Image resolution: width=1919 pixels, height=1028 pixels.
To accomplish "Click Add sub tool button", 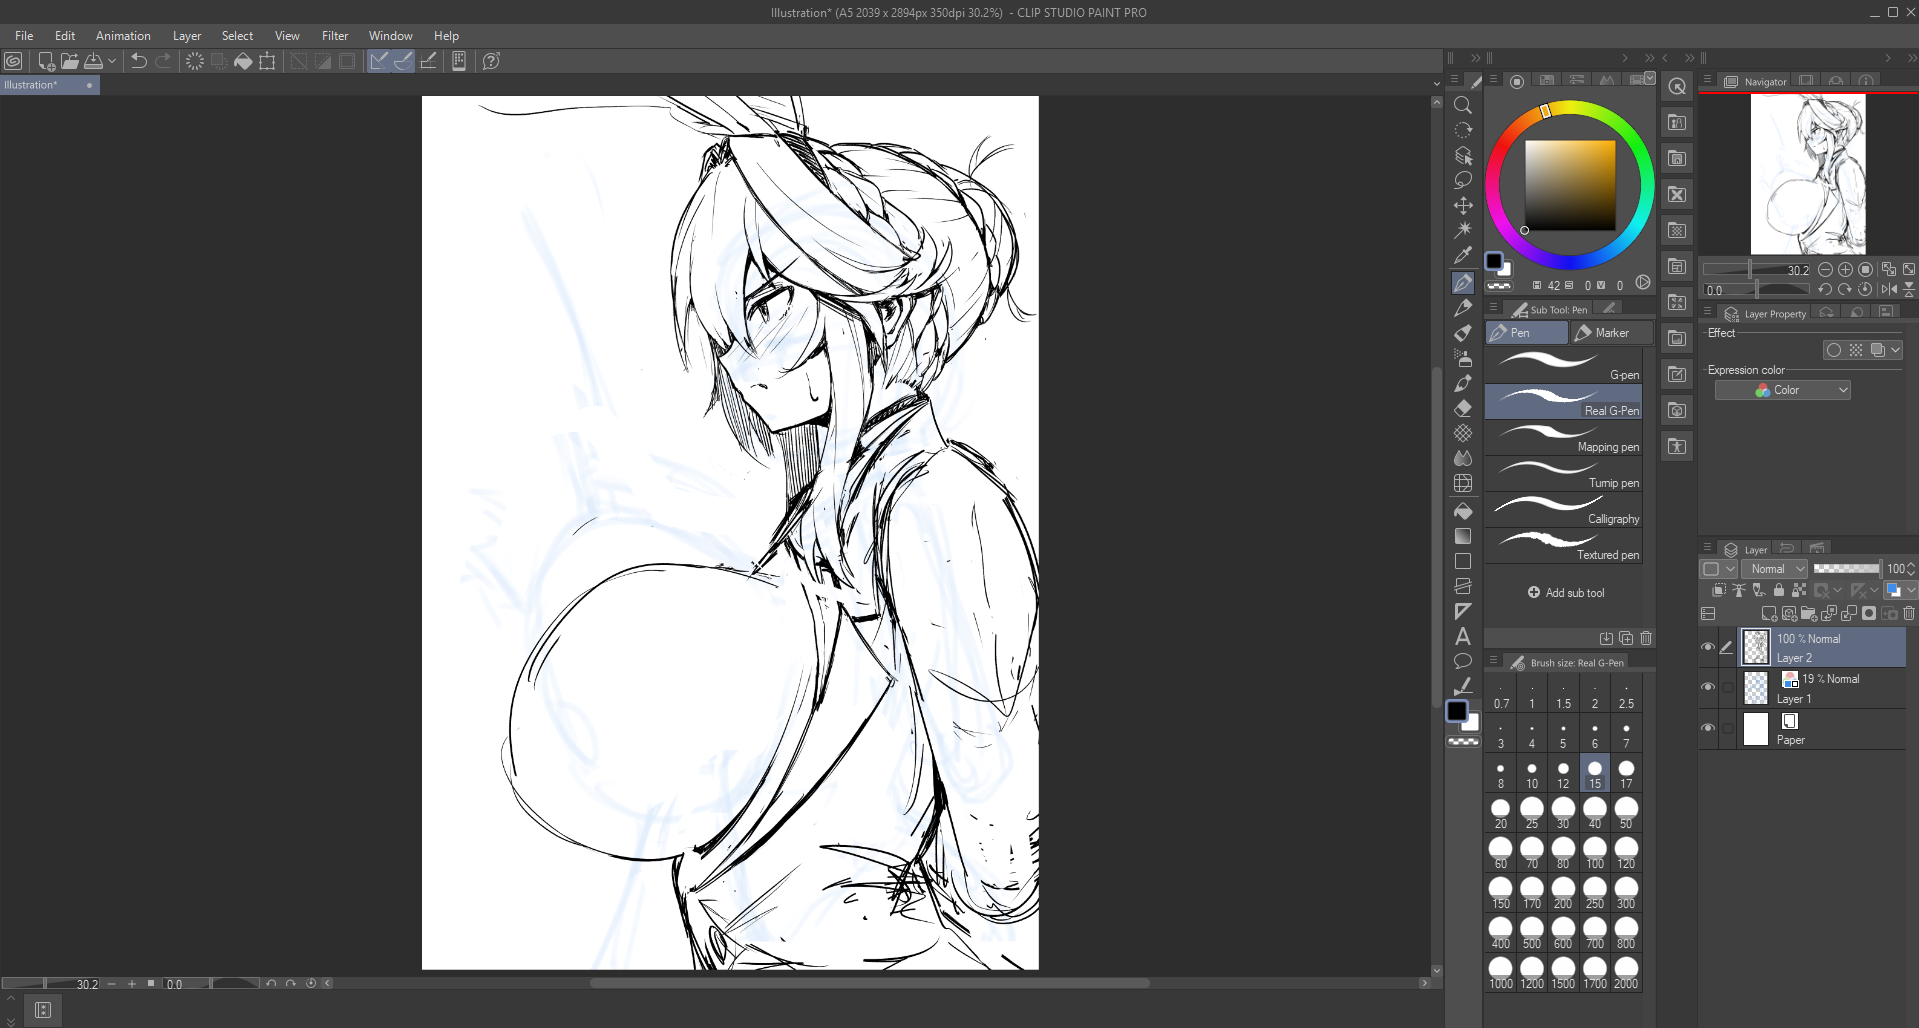I will point(1566,593).
